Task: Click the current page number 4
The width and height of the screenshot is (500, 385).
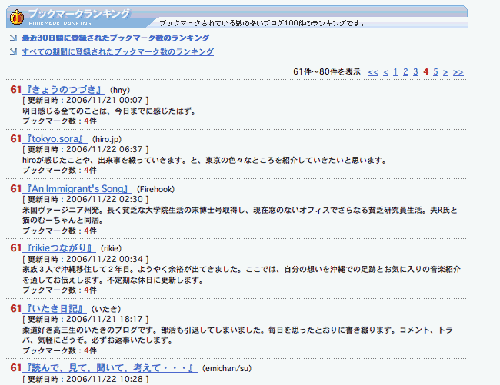Action: click(x=426, y=72)
